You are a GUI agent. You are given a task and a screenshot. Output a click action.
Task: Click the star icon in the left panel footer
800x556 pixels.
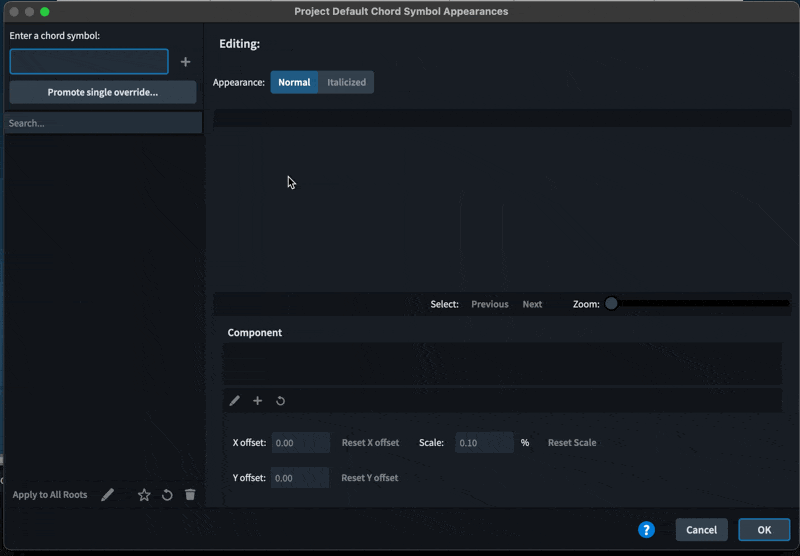[x=144, y=495]
